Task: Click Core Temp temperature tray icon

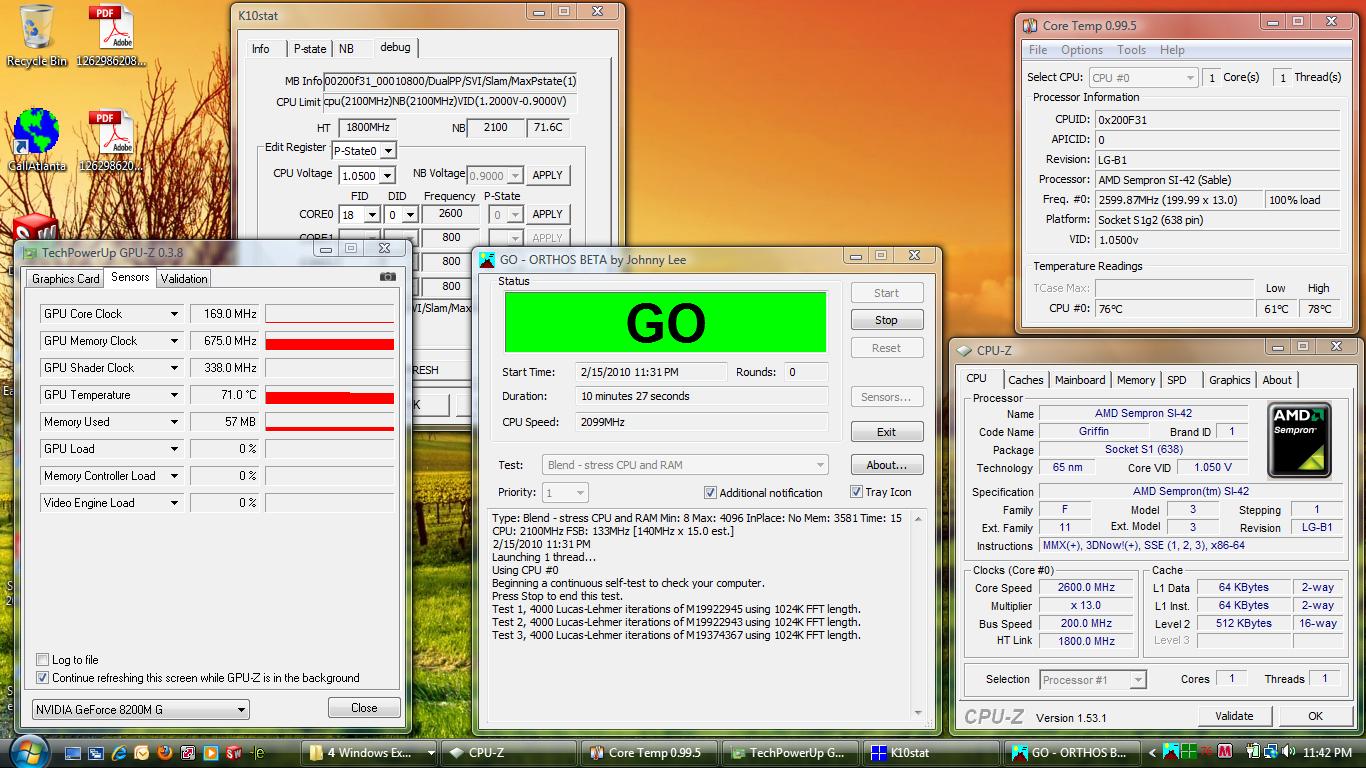Action: coord(1206,752)
